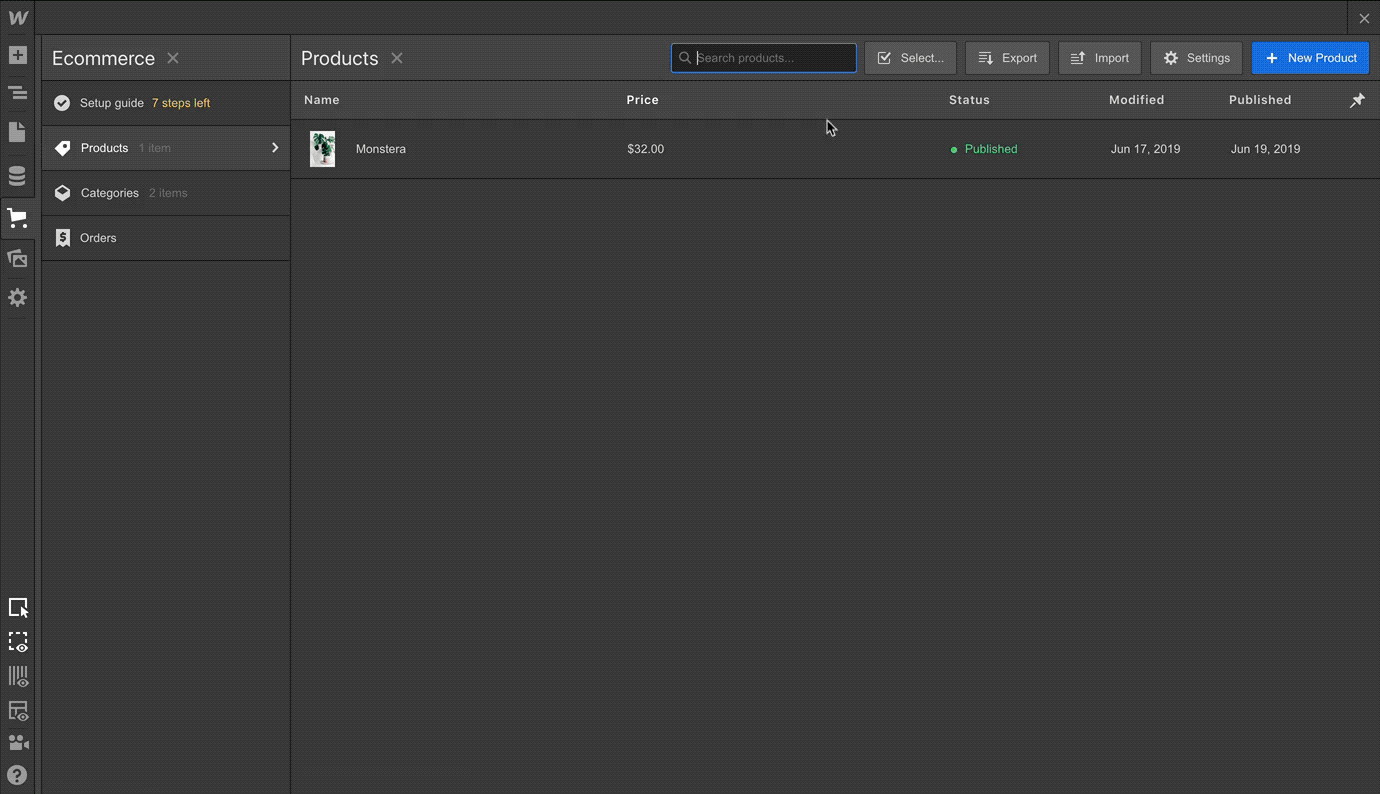Expand the Products row chevron
The image size is (1380, 794).
click(275, 147)
